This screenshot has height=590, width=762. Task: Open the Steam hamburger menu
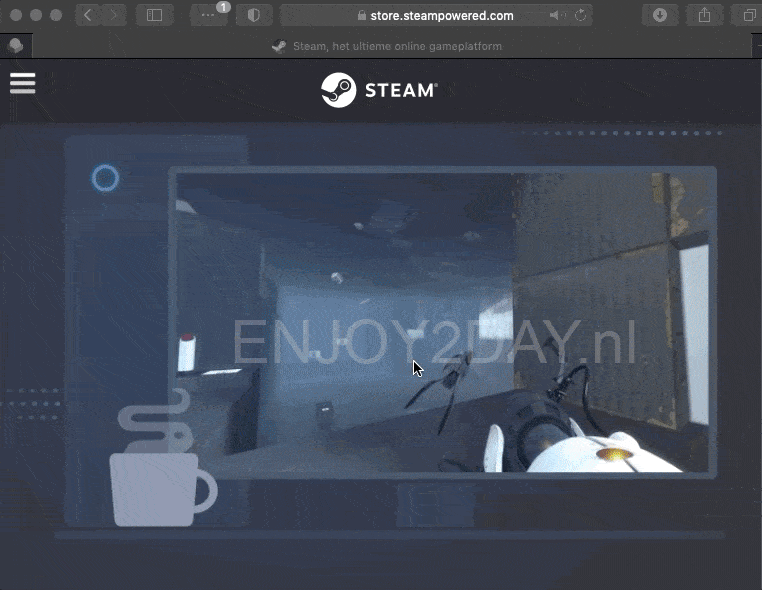[22, 83]
